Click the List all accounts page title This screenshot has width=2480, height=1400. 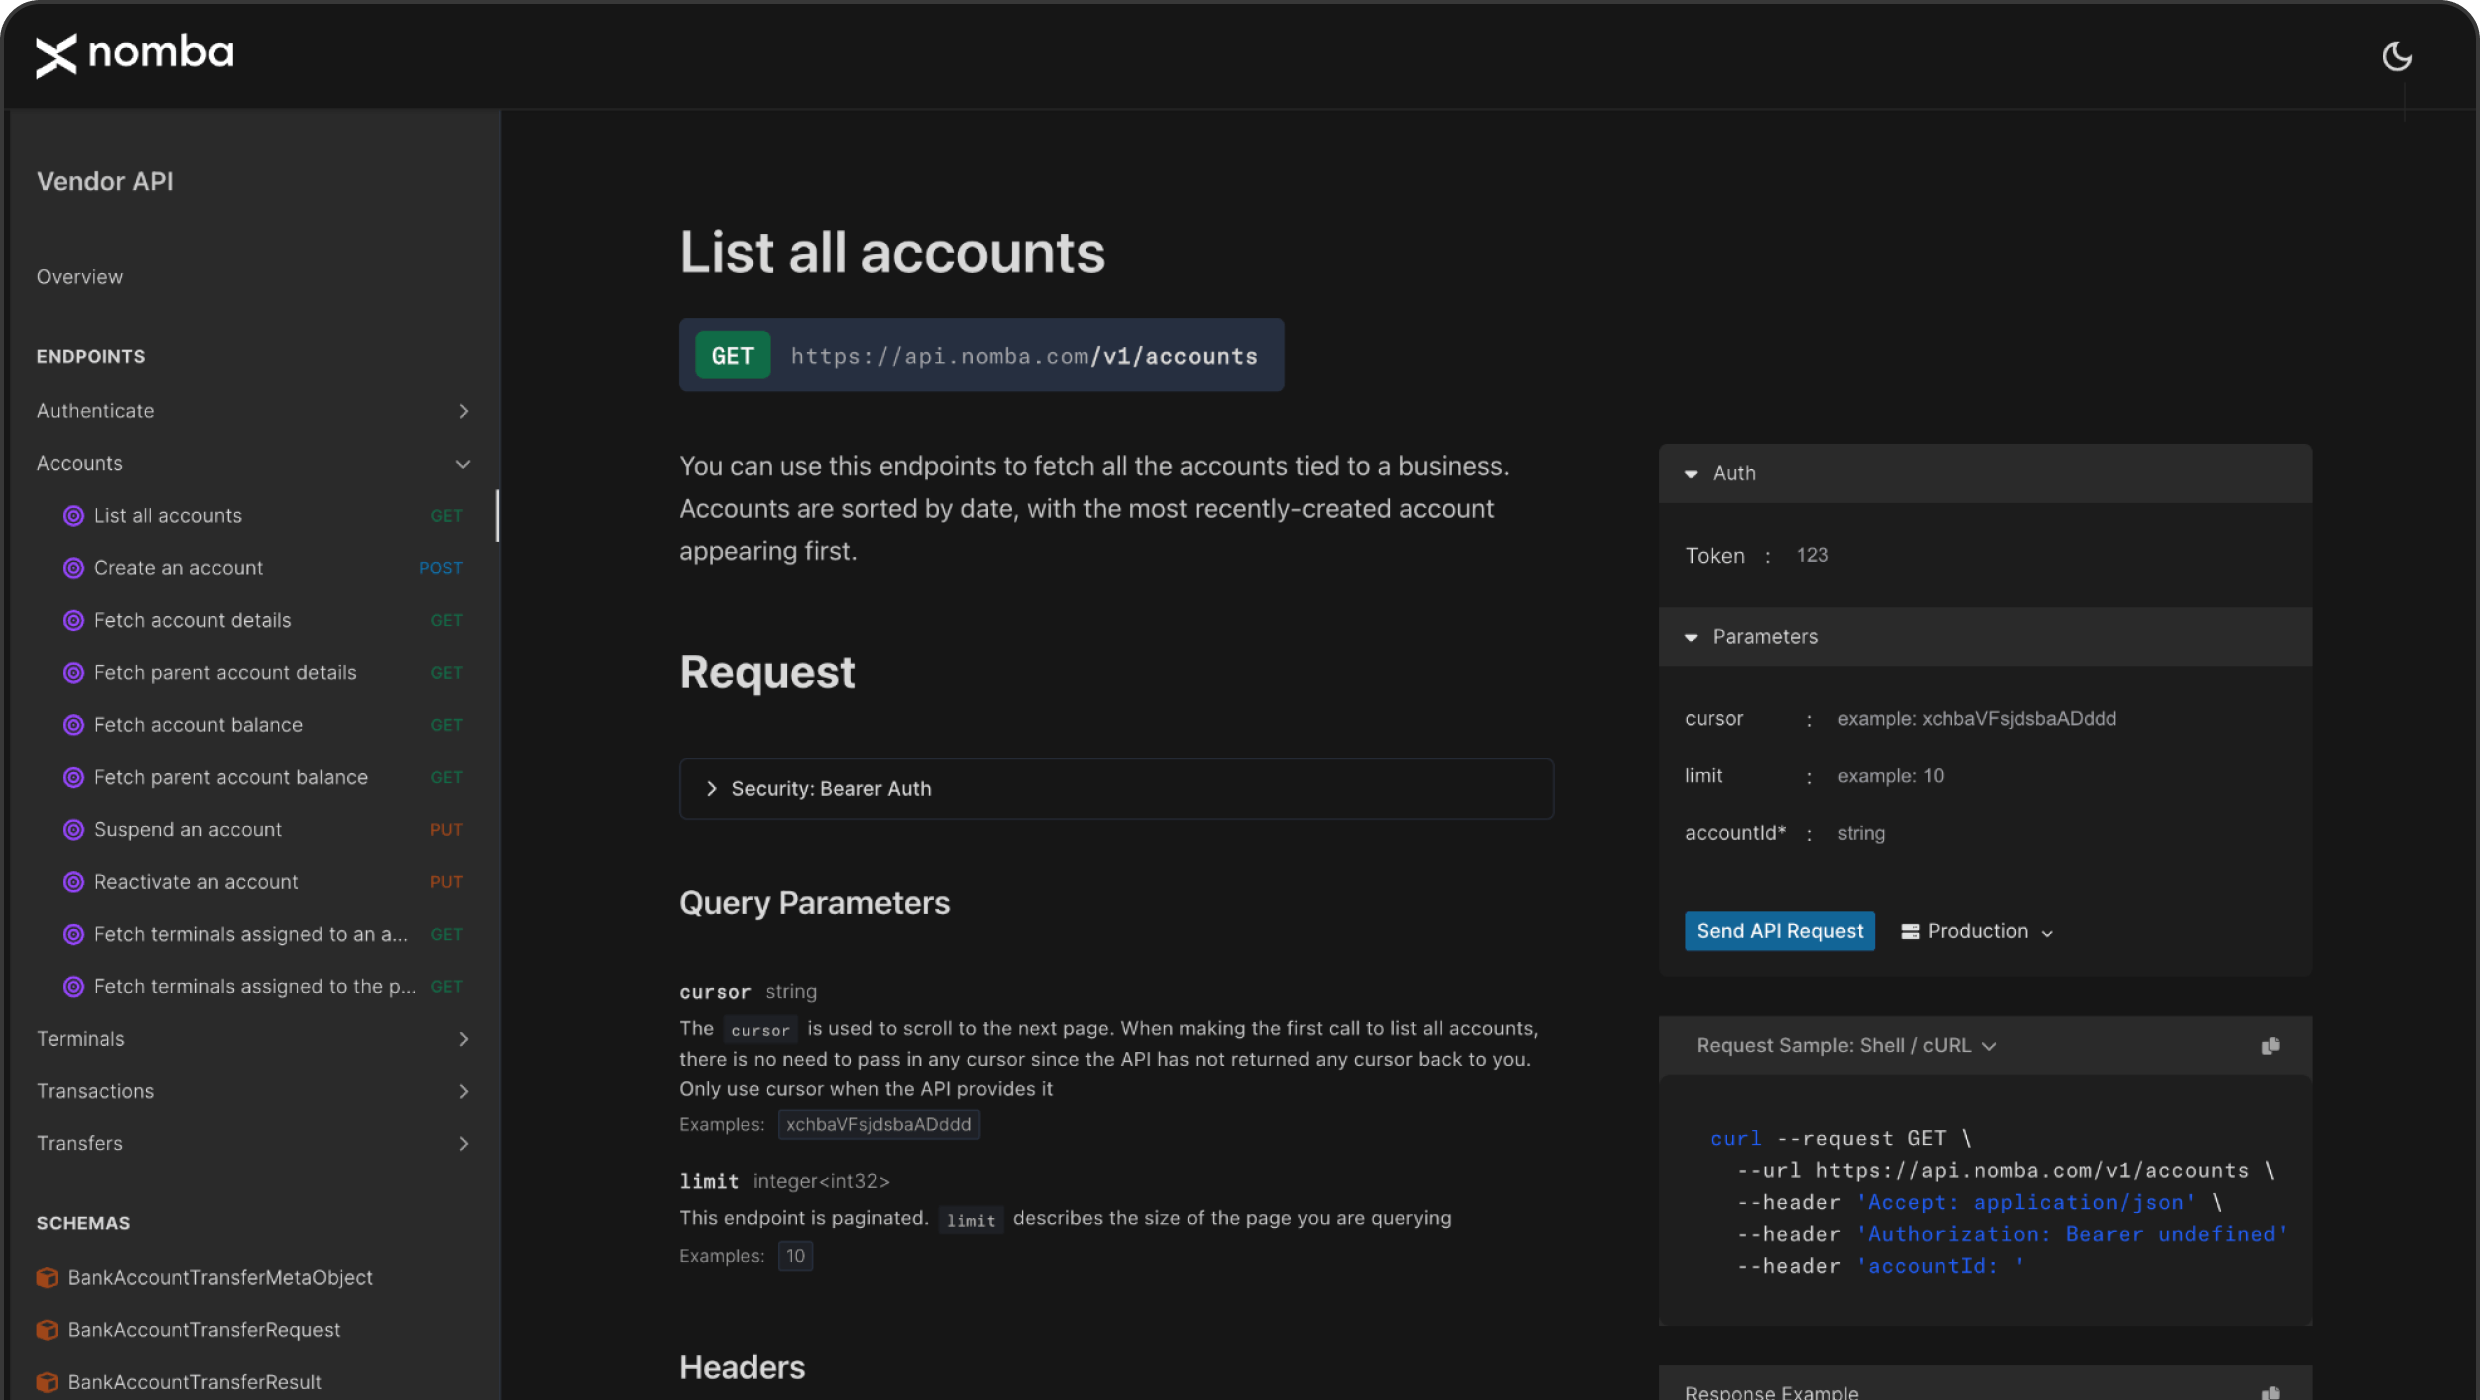pos(892,252)
